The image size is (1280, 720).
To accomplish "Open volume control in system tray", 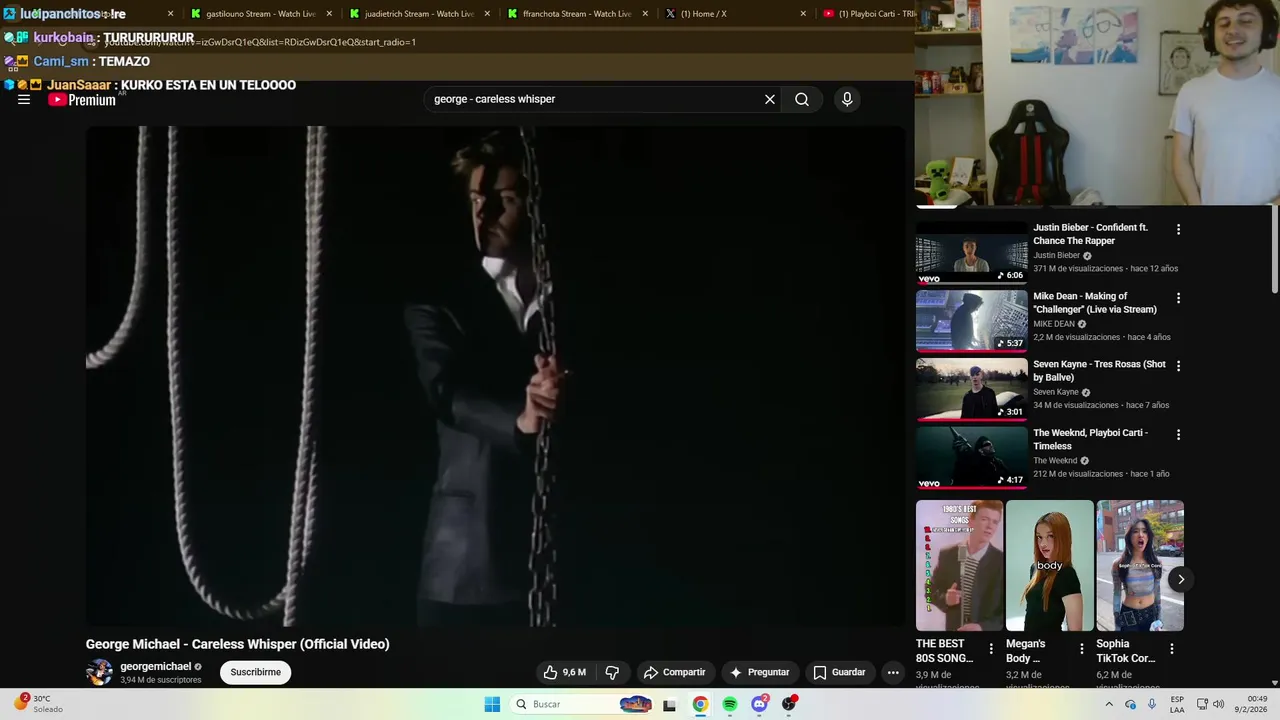I will coord(1219,704).
